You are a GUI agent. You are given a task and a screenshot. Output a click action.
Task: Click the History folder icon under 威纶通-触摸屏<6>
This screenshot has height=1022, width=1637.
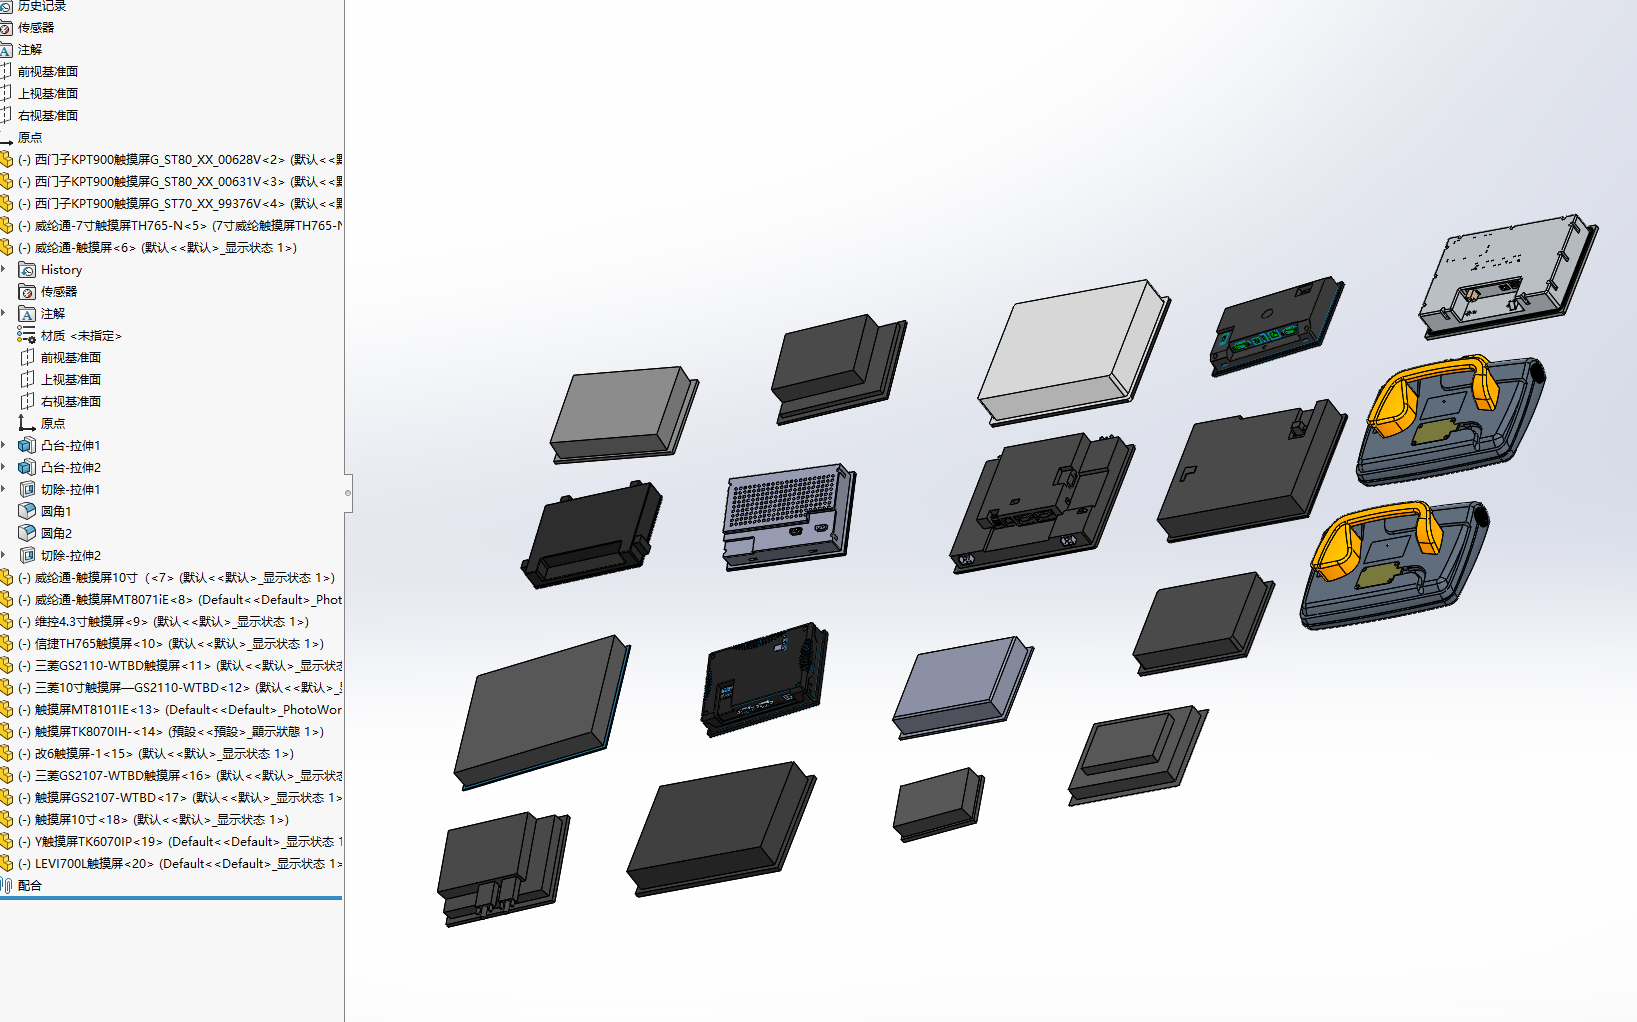[28, 270]
